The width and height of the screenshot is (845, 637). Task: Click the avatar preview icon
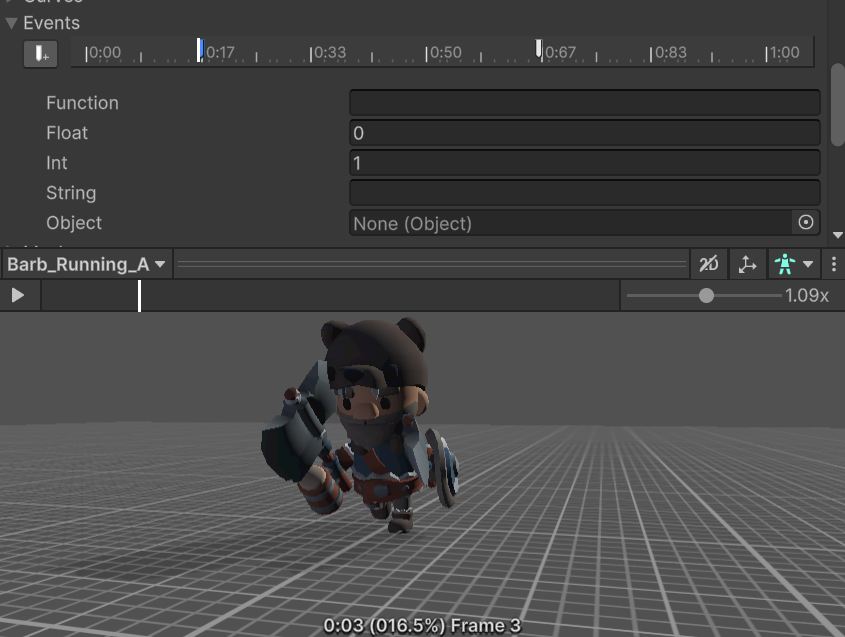tap(785, 263)
